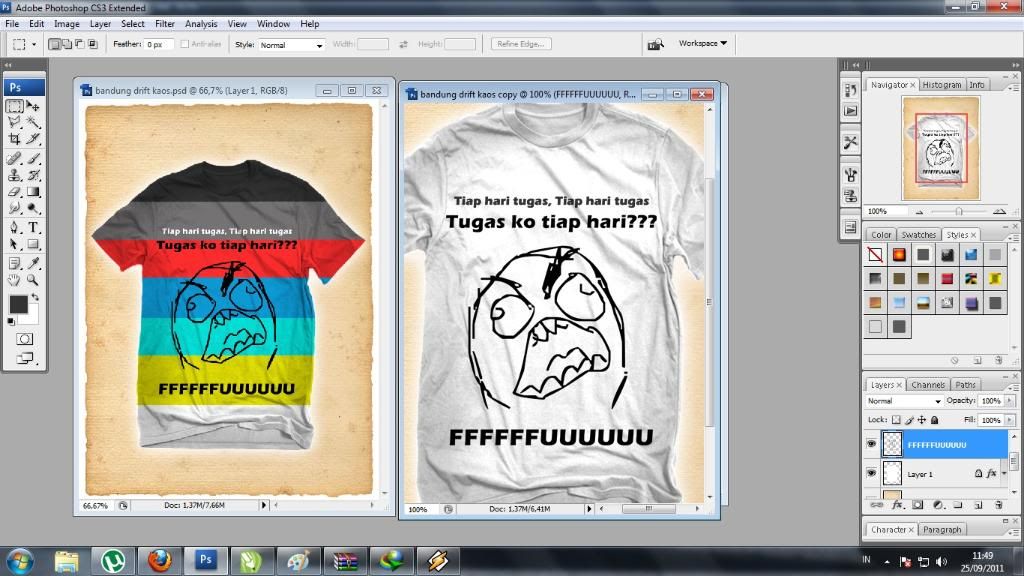Toggle lock image pixels
The image size is (1024, 576).
[909, 420]
